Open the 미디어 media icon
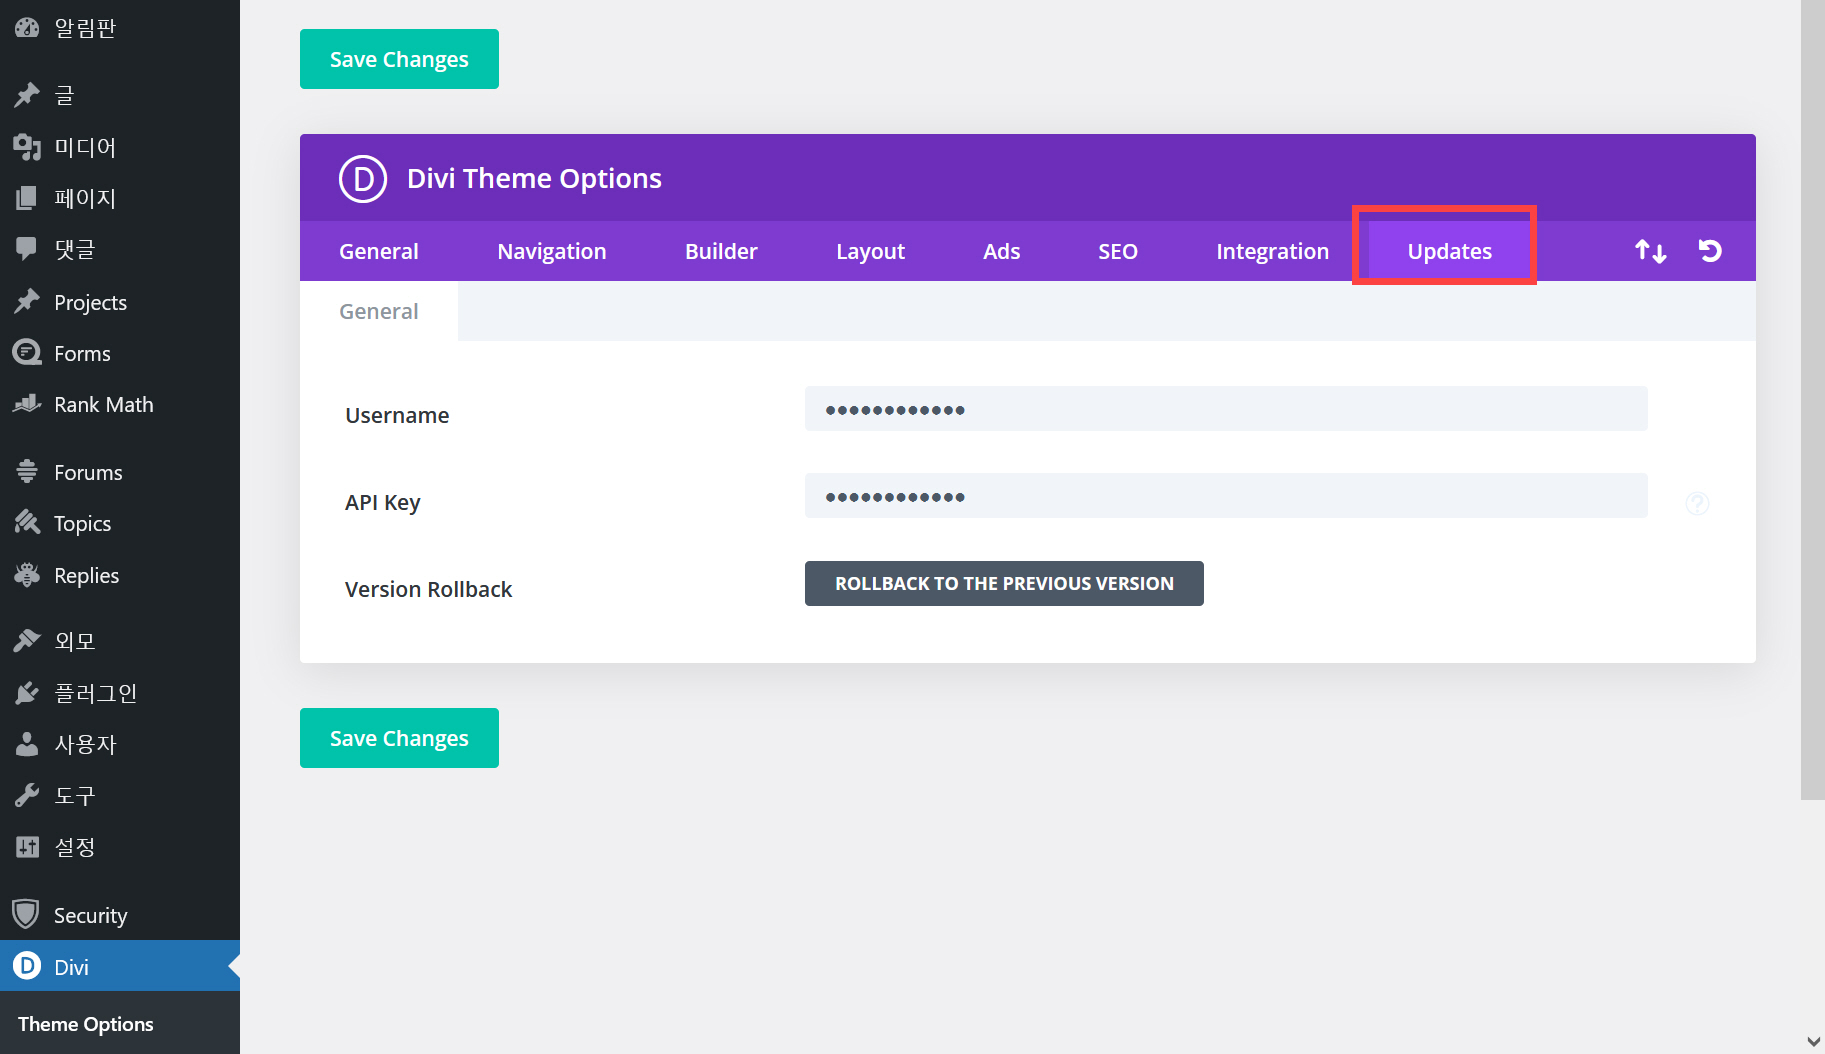1825x1054 pixels. (27, 147)
